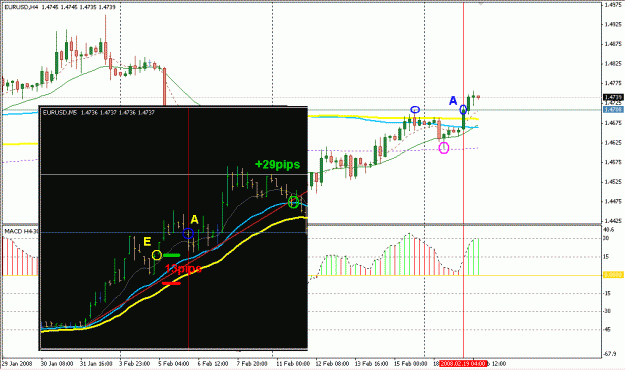
Task: Click the 29 Jan 2008 date label
Action: [17, 364]
